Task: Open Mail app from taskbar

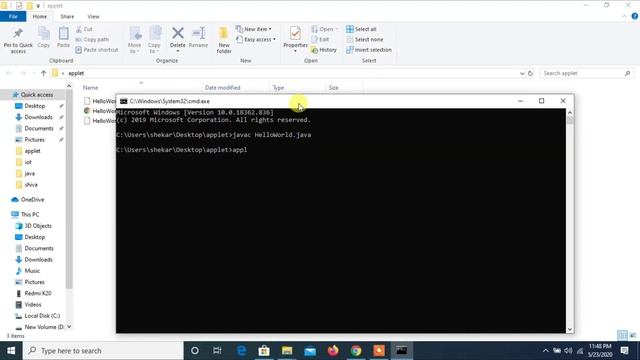Action: pyautogui.click(x=310, y=351)
